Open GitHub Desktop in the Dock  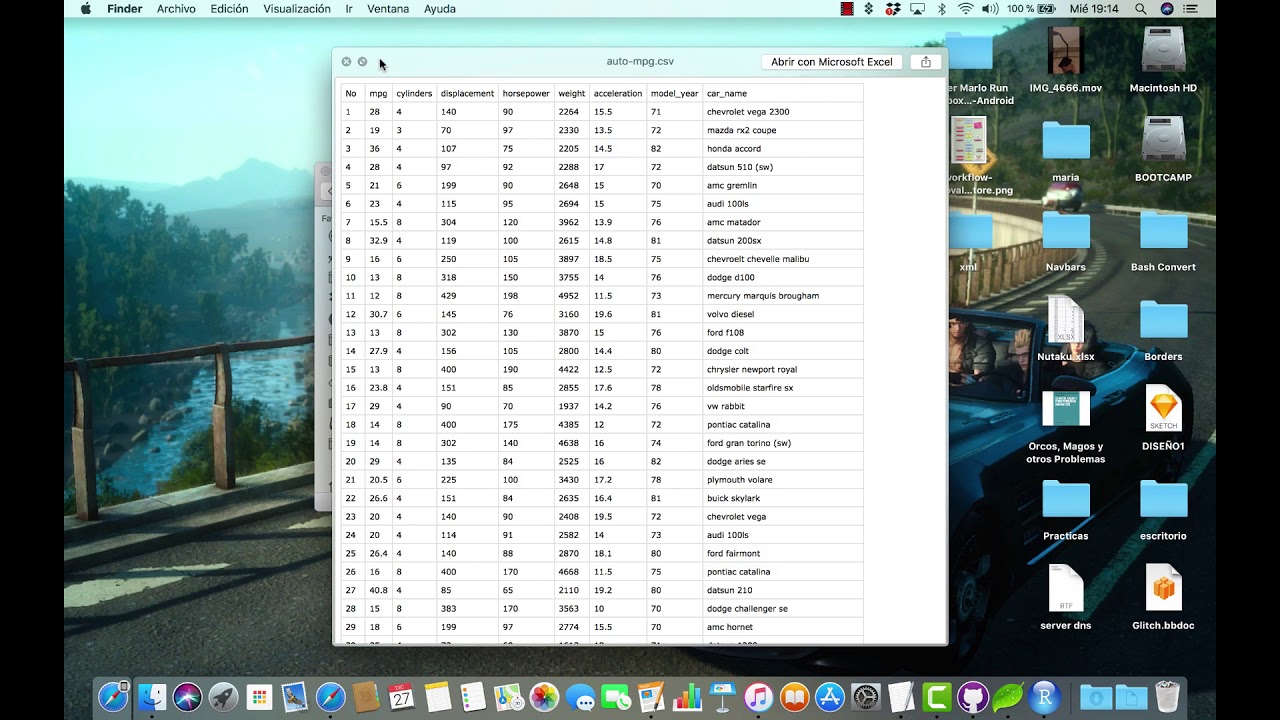[x=973, y=697]
